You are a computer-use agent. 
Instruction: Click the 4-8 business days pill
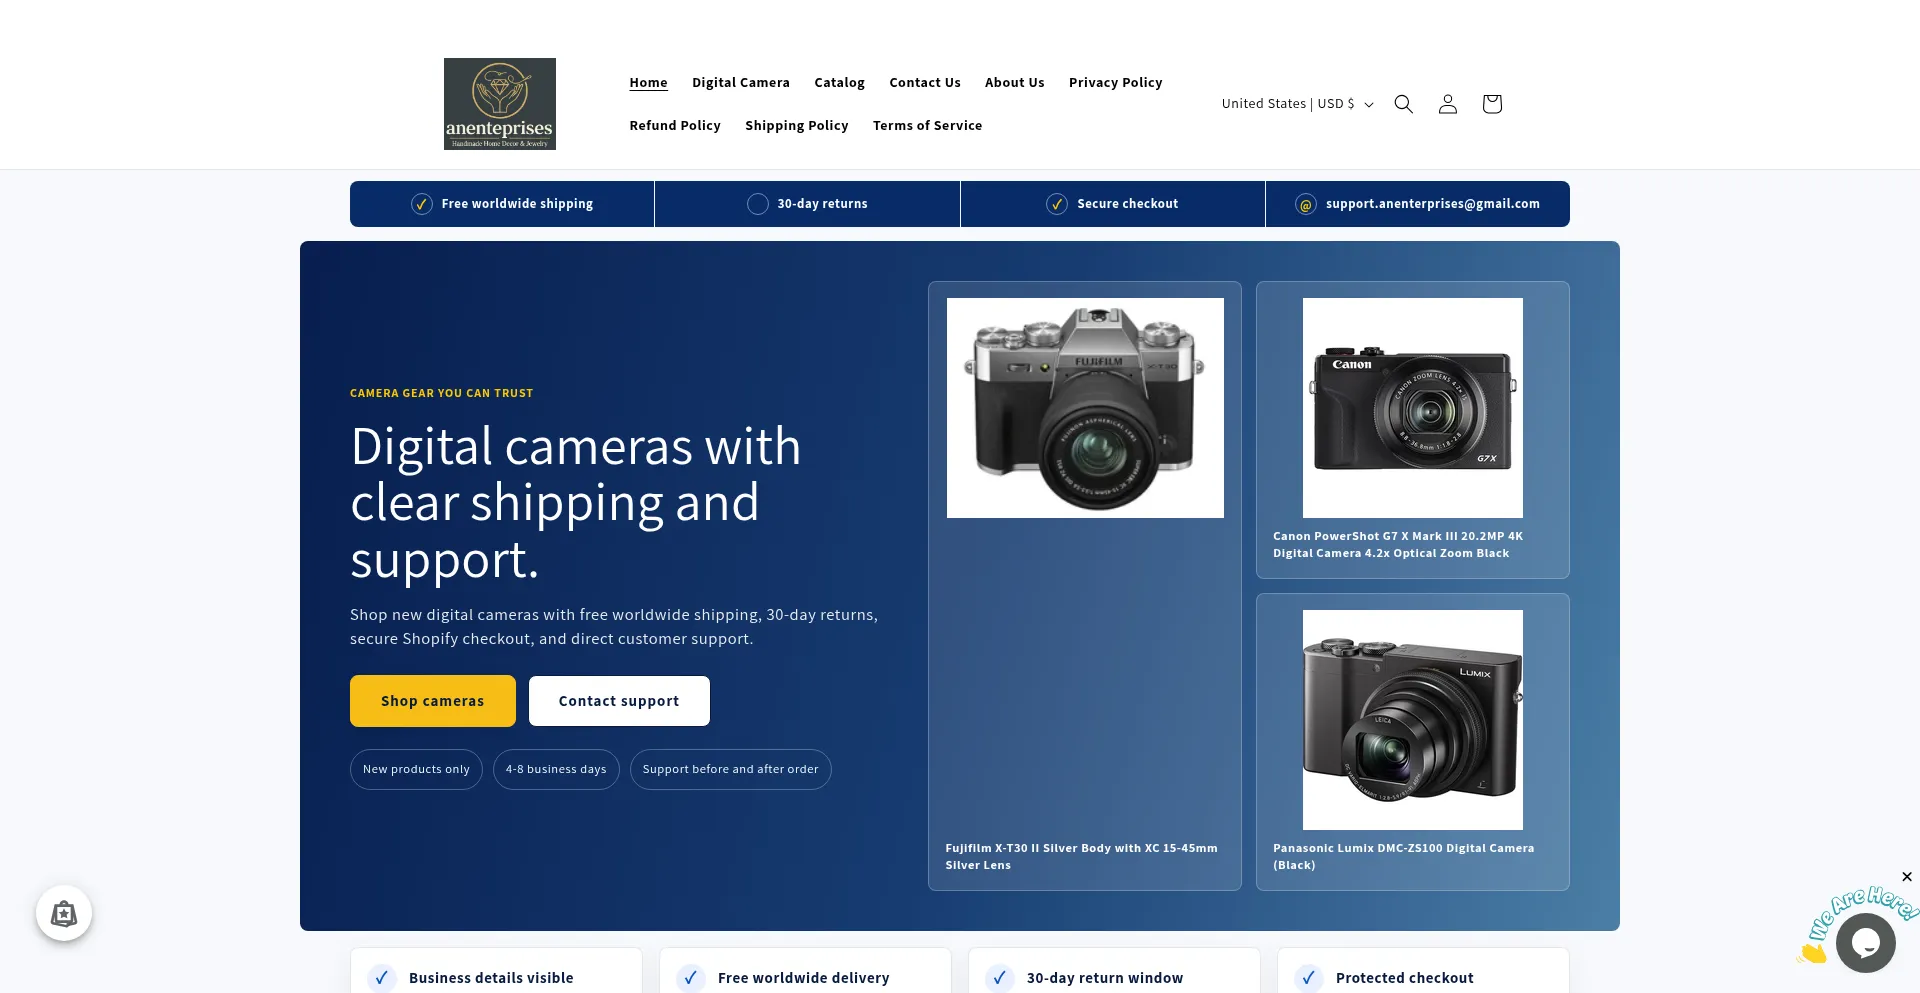tap(556, 769)
